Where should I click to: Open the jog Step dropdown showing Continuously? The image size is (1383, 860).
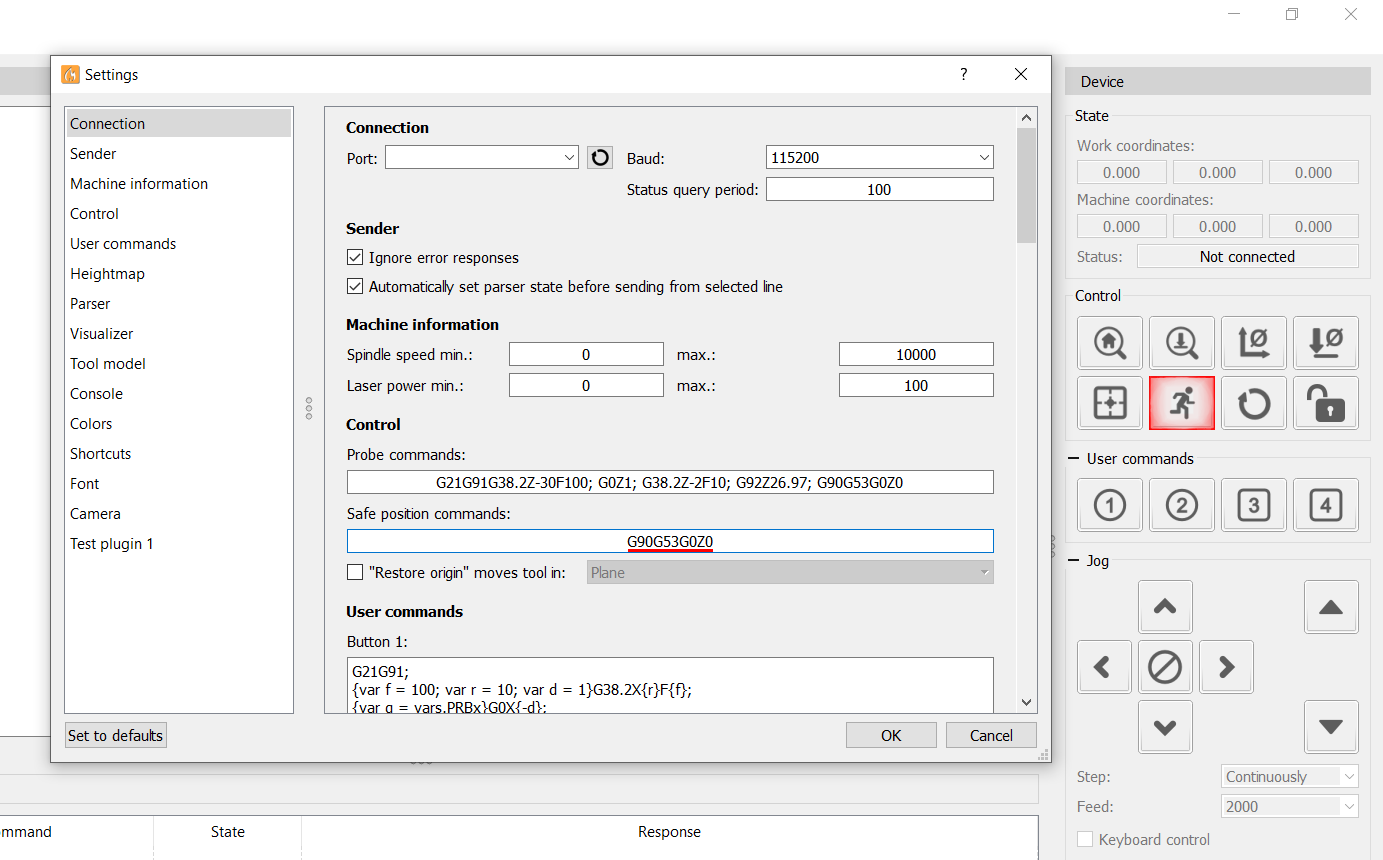1290,777
